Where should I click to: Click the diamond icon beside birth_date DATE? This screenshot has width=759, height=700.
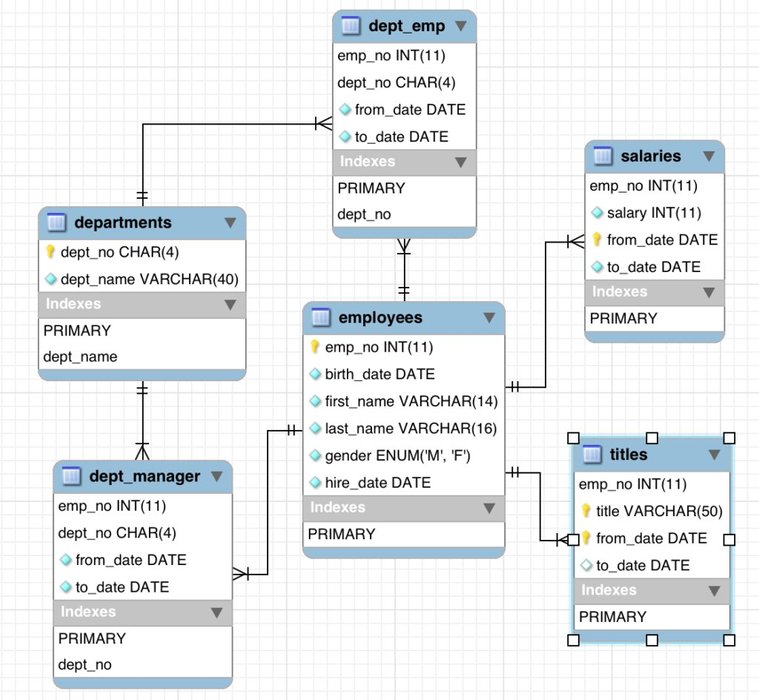315,374
